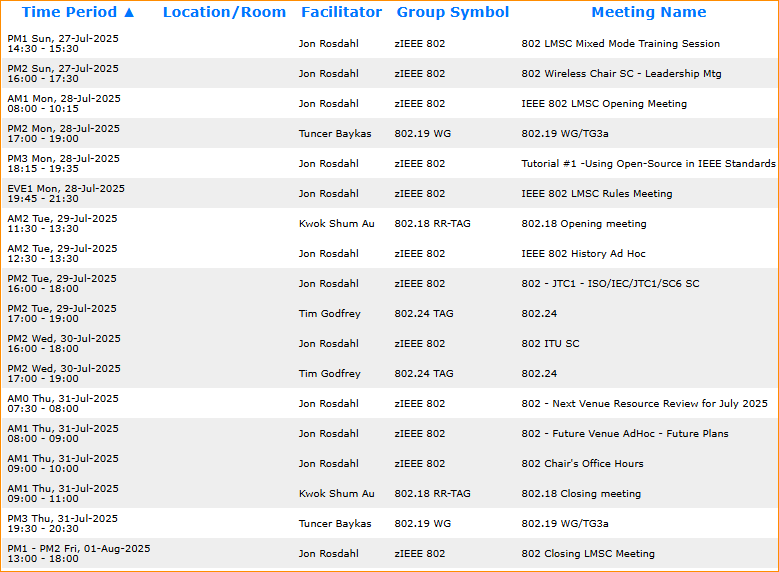Select 'AM1 Thu, 31-Jul-2025 09:00 - 10:00'

pyautogui.click(x=63, y=463)
